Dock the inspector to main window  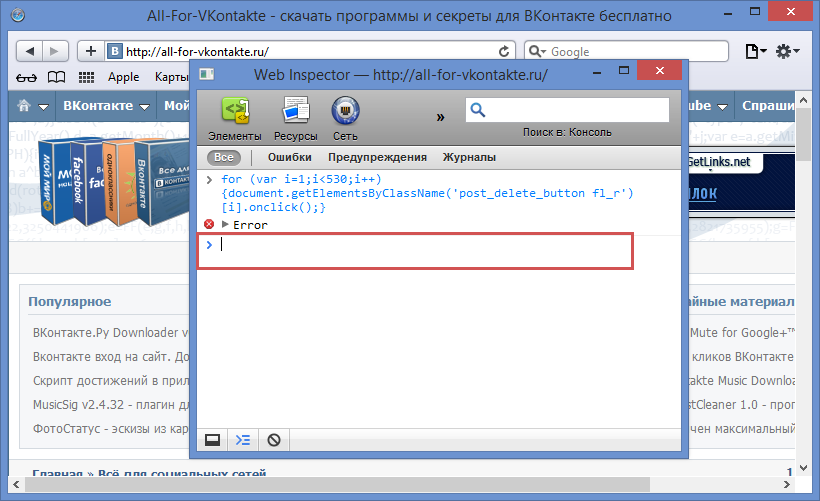[x=212, y=440]
